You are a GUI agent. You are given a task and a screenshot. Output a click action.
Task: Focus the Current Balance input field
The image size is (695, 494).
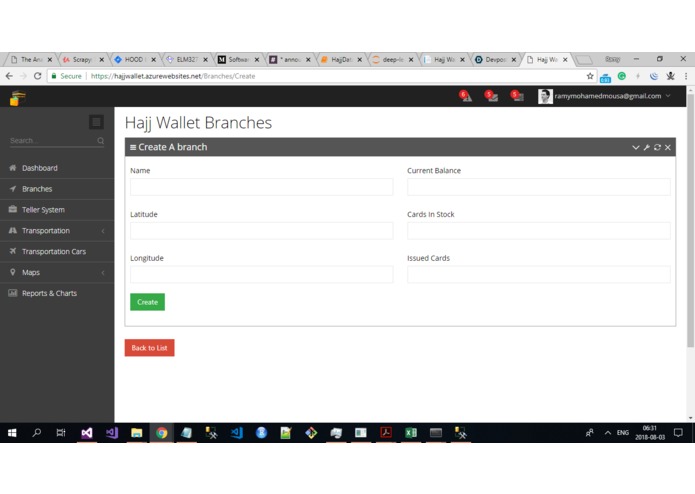point(539,187)
